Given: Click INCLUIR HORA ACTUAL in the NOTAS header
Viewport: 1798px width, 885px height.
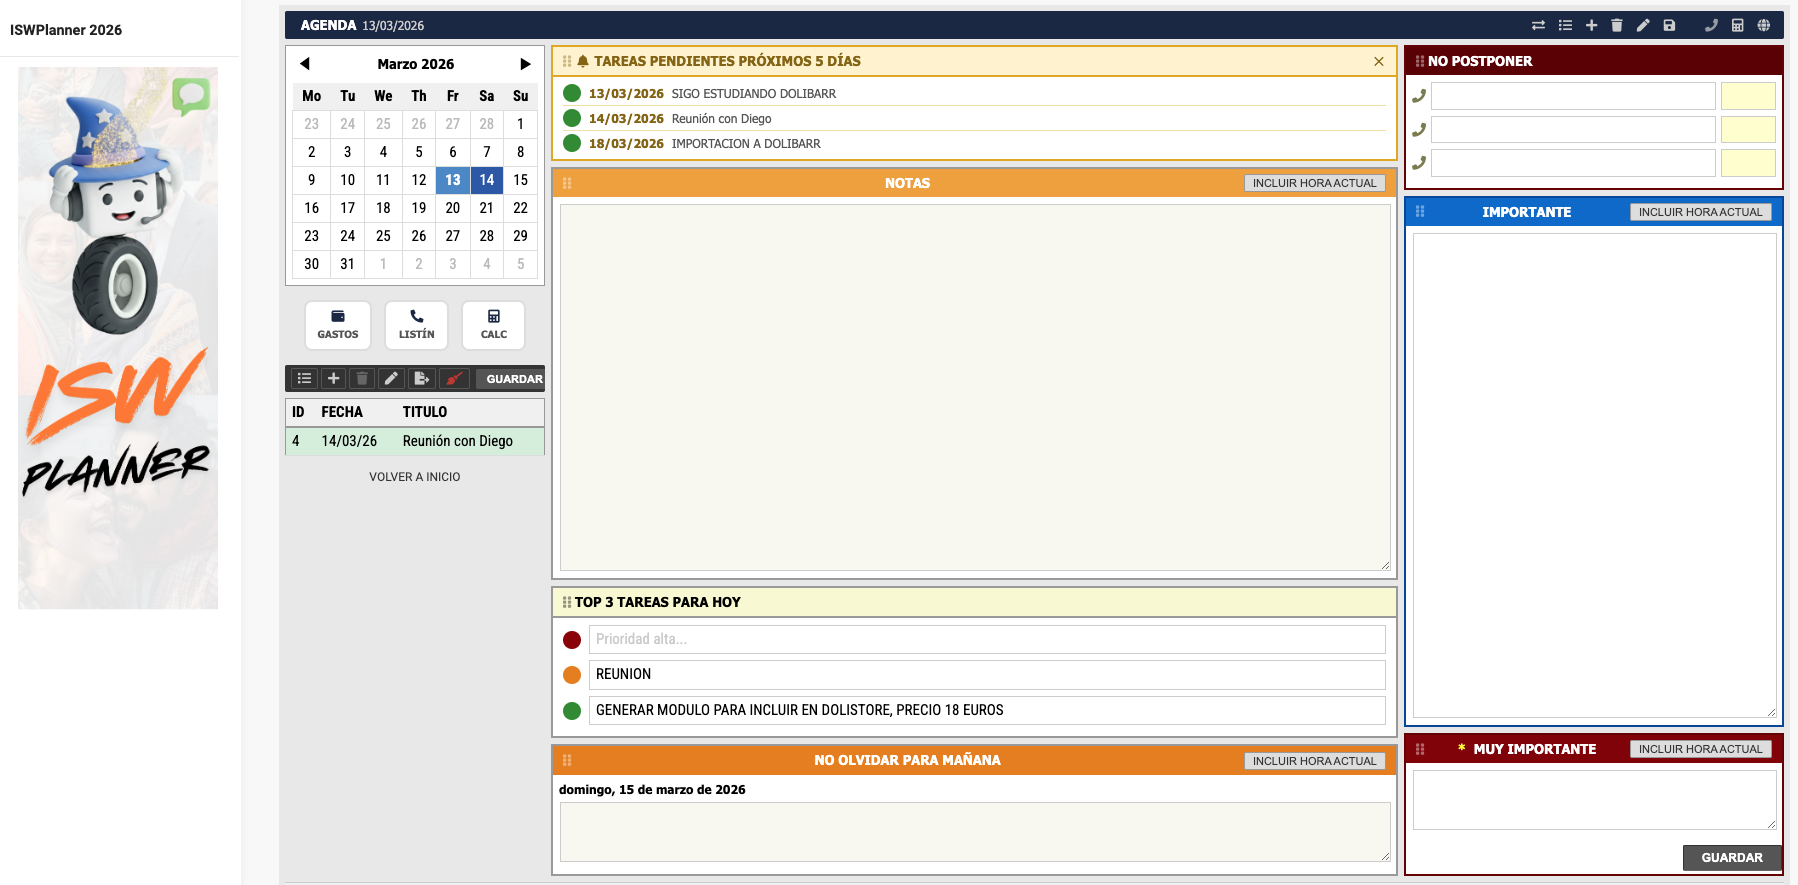Looking at the screenshot, I should pyautogui.click(x=1314, y=183).
